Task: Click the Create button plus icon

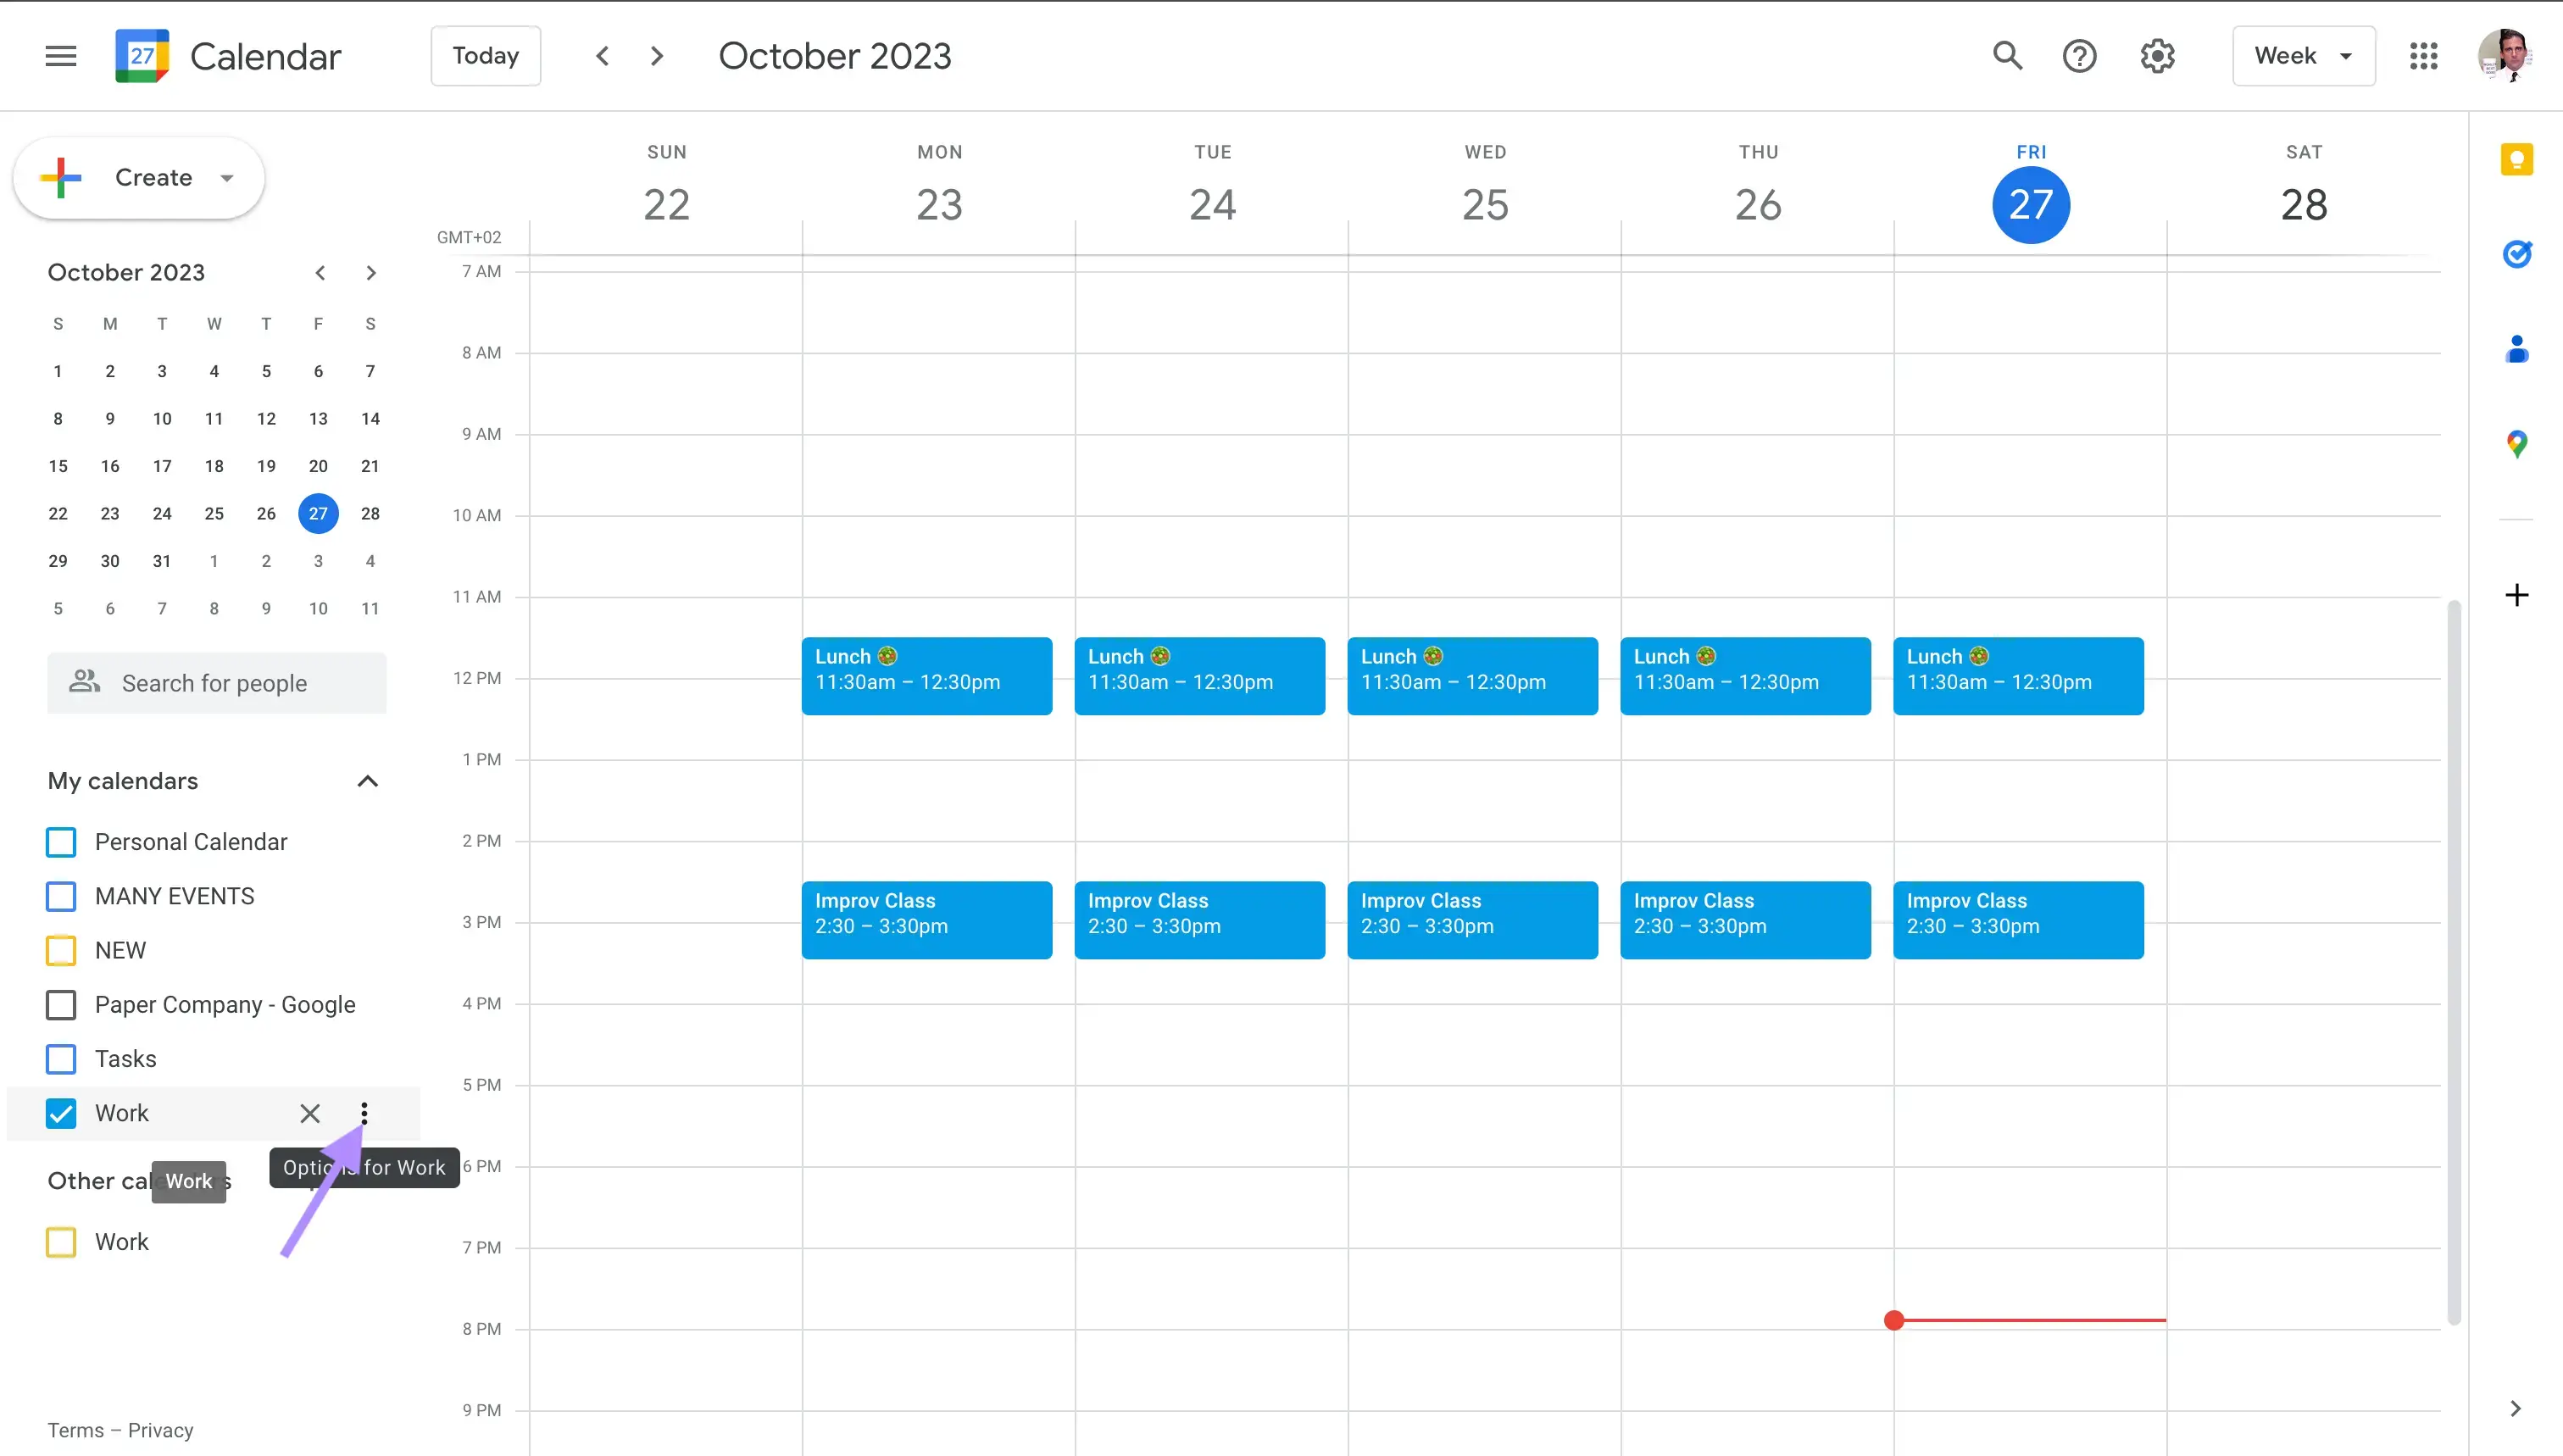Action: (64, 176)
